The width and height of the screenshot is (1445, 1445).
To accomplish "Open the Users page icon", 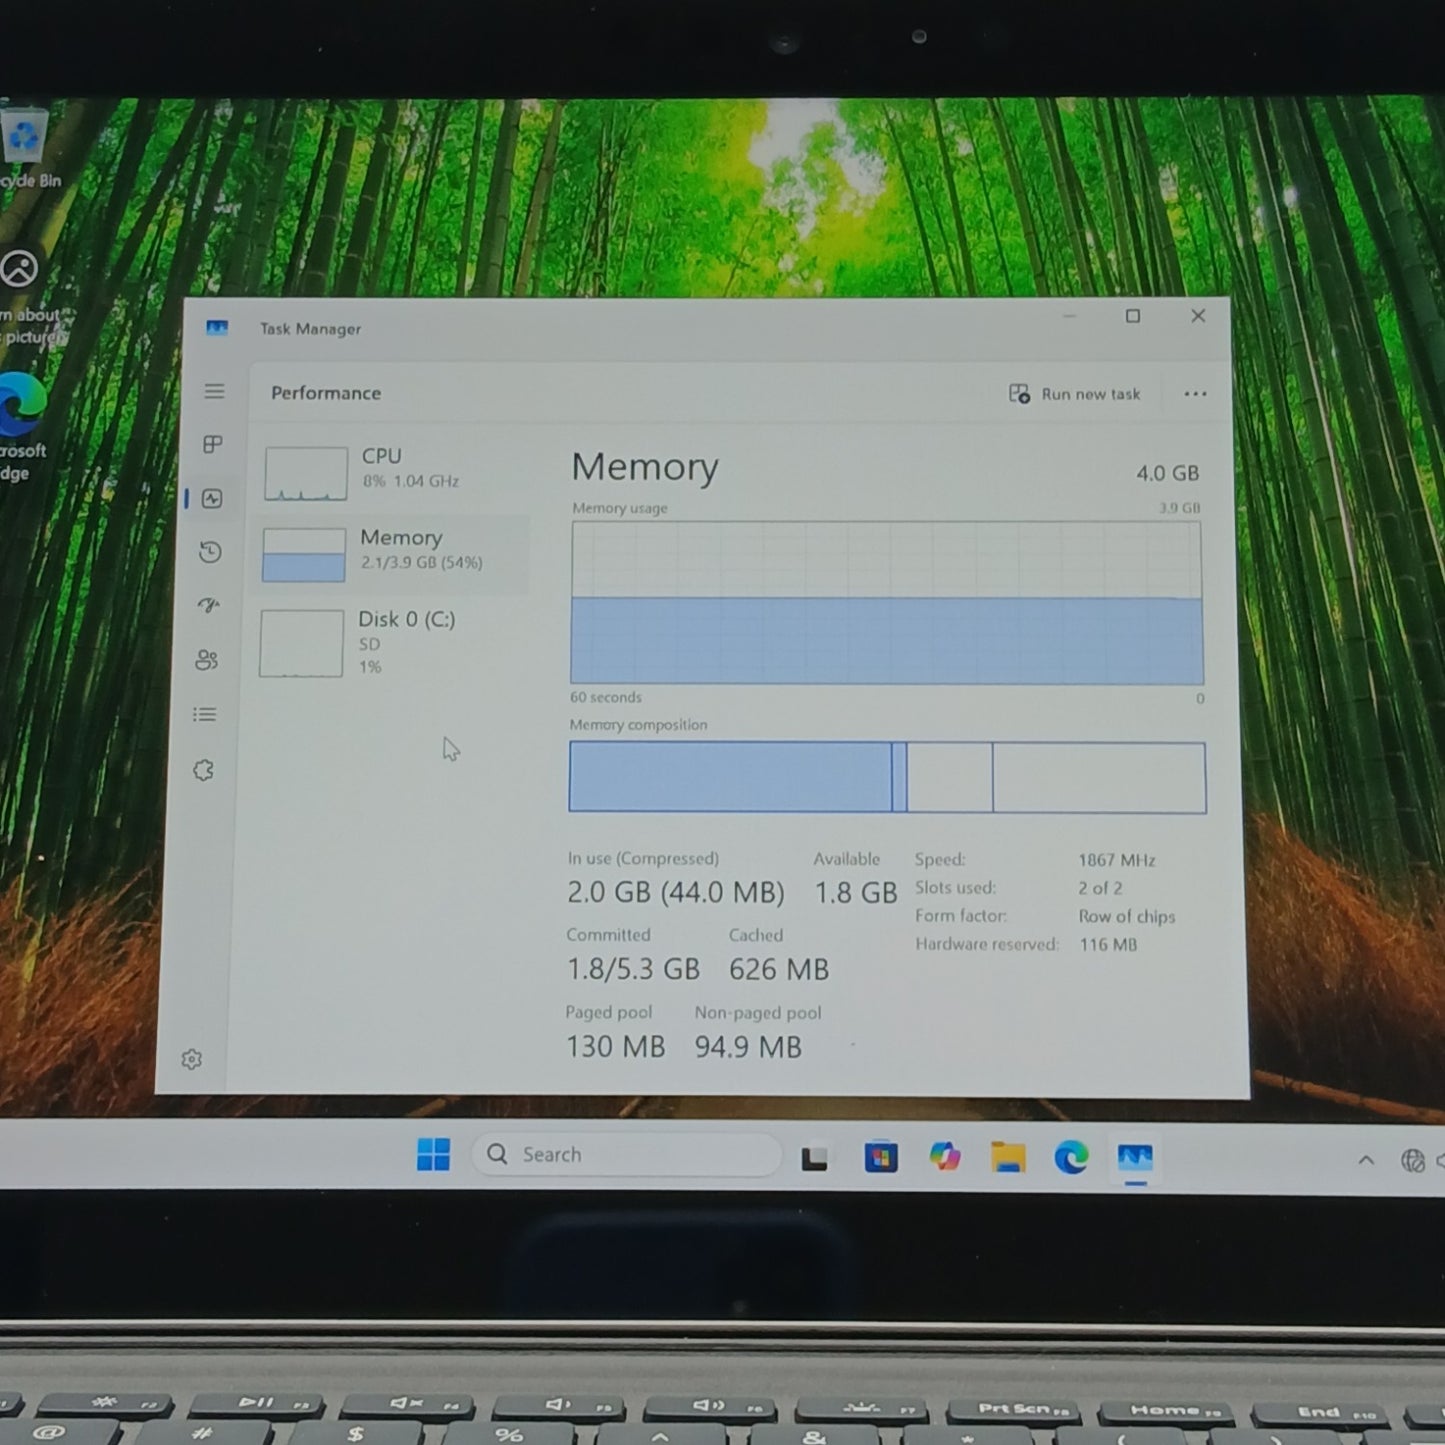I will [207, 660].
